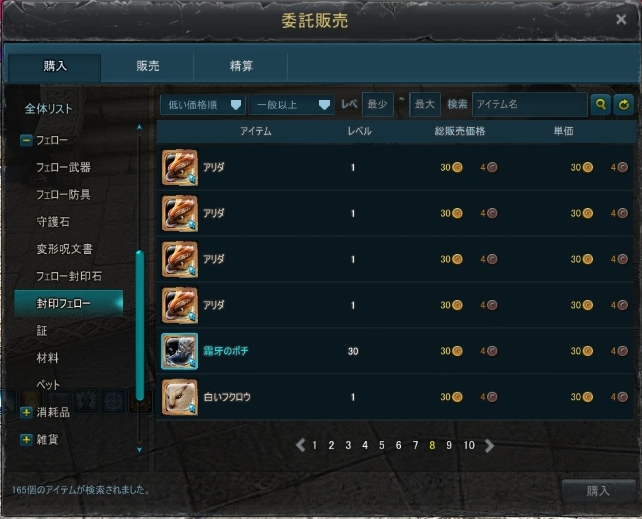Select the 霜牙のポチ wolf item icon
This screenshot has width=642, height=519.
click(180, 351)
